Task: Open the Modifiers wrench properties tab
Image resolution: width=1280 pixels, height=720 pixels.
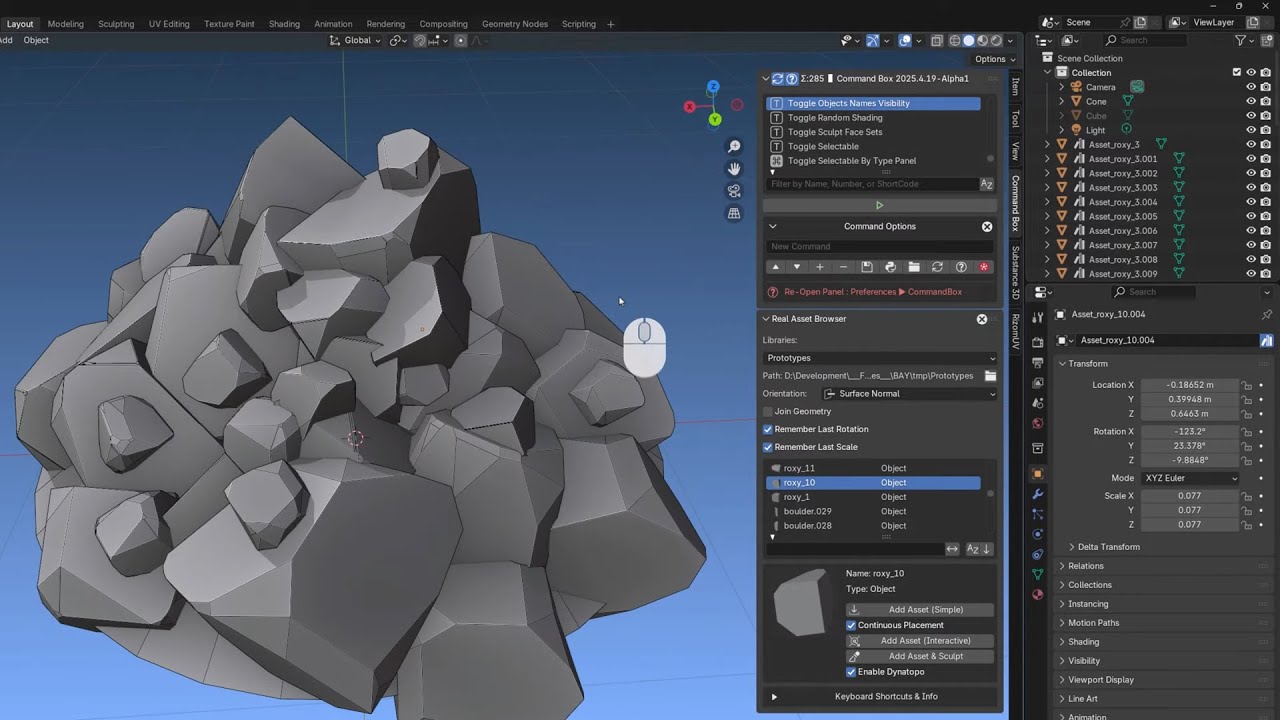Action: [1037, 494]
